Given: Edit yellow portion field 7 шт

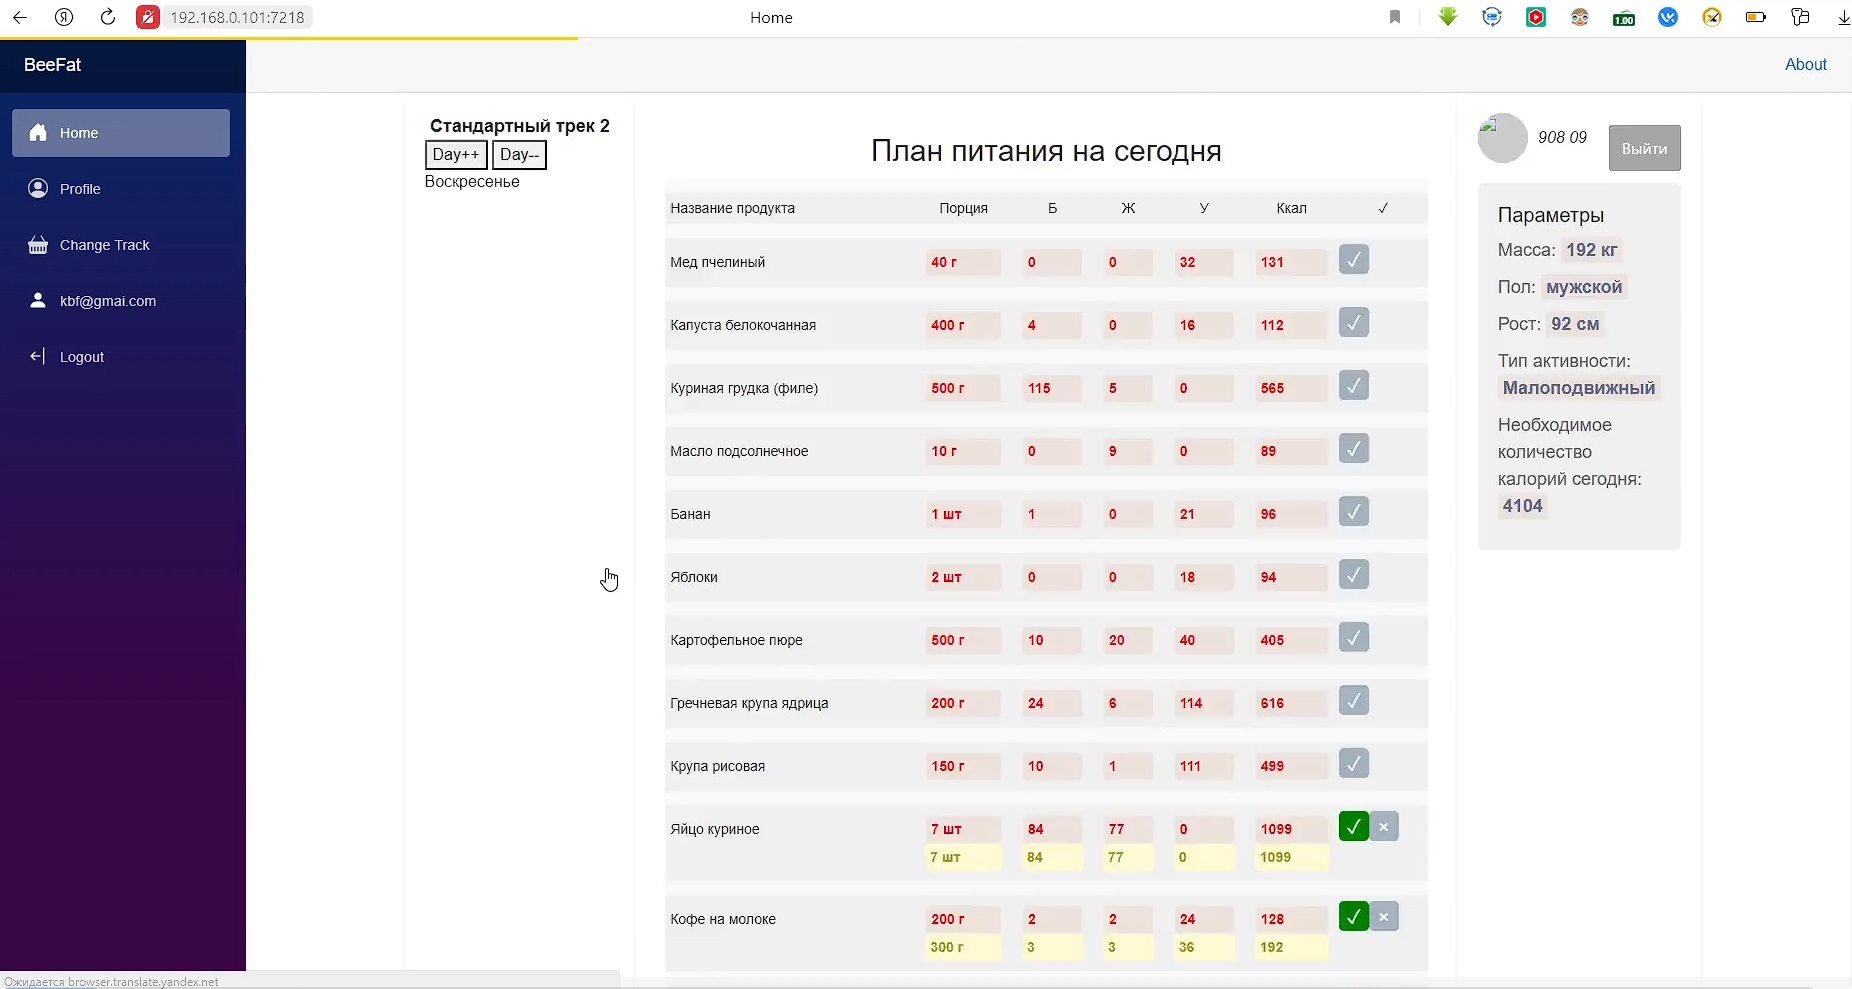Looking at the screenshot, I should [x=963, y=857].
